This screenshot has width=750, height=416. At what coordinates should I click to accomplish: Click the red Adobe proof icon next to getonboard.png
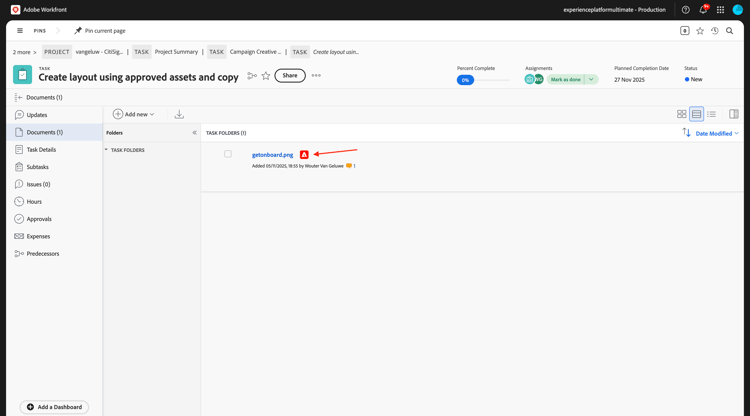coord(304,154)
